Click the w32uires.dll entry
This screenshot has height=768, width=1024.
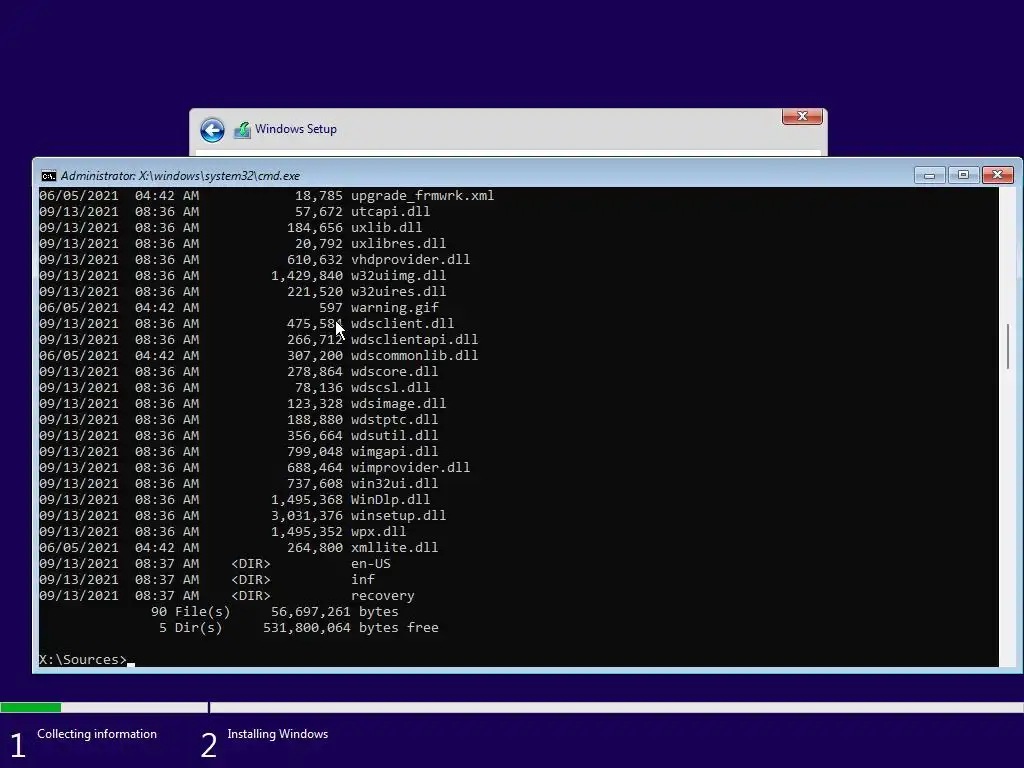(x=398, y=292)
